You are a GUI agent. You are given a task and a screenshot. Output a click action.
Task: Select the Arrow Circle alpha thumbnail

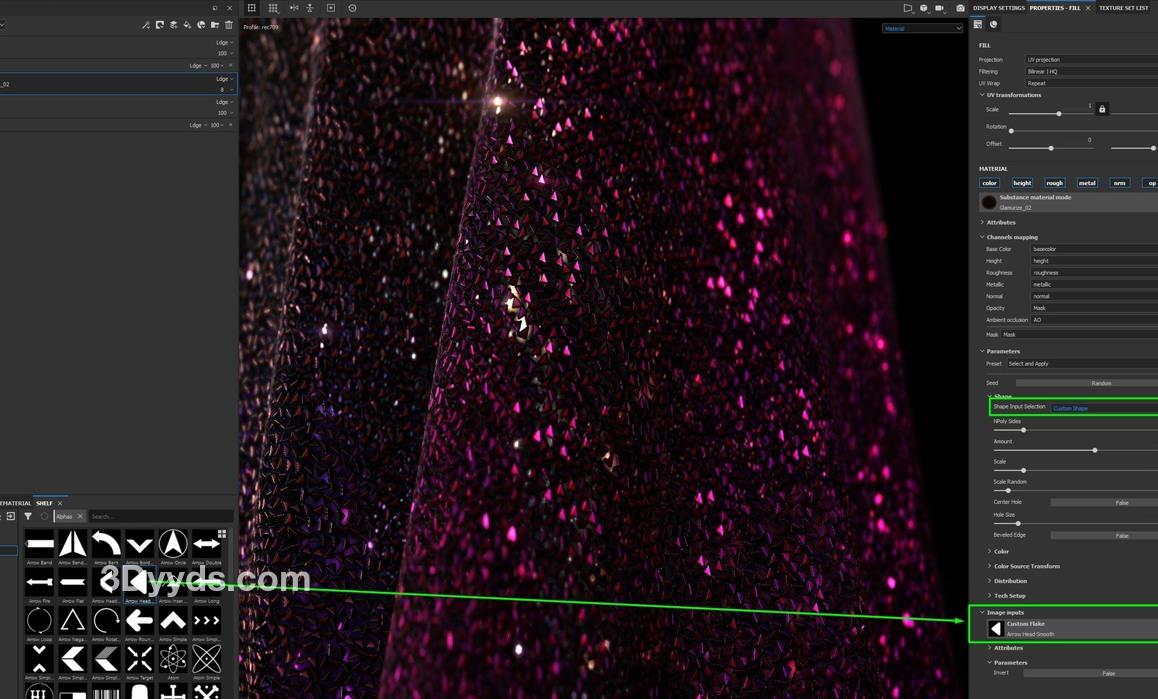[173, 544]
